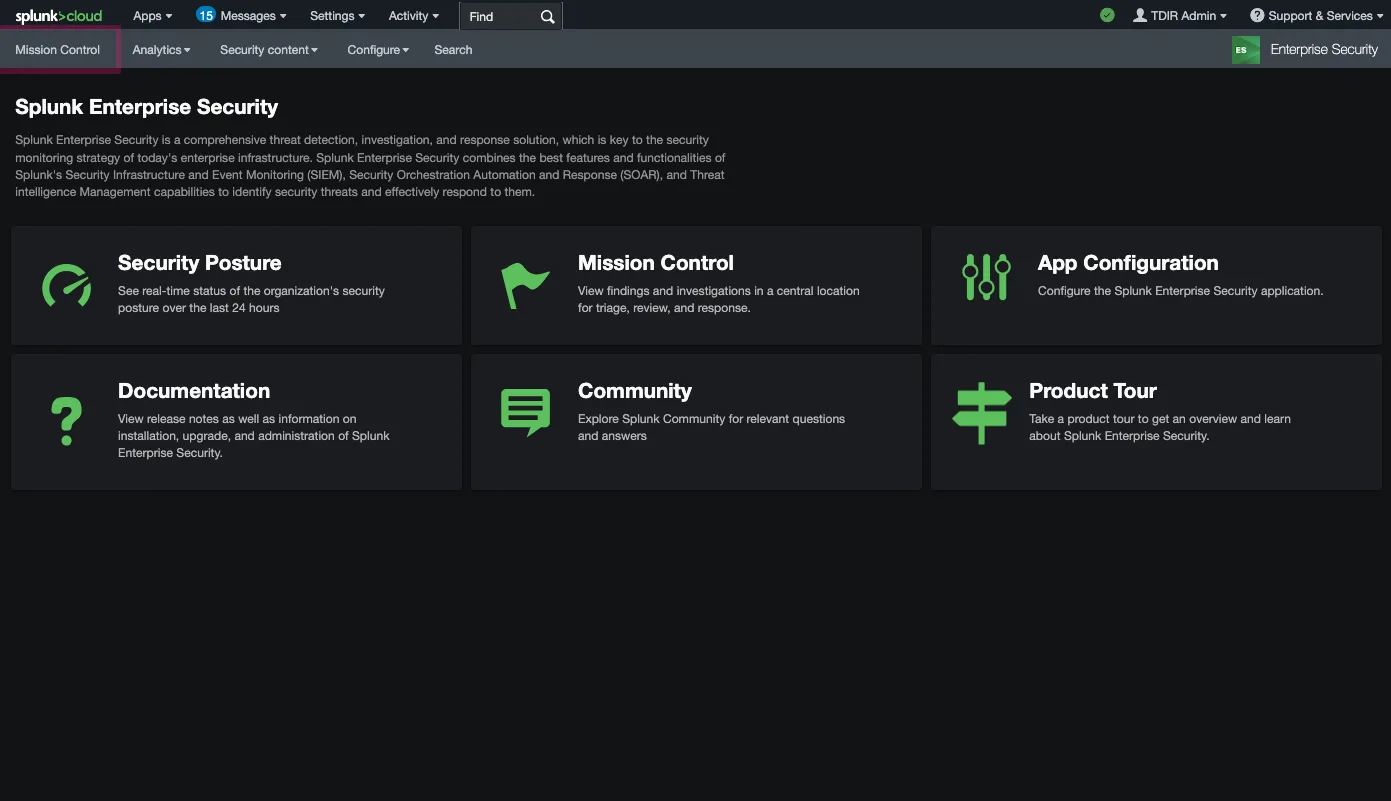Open the Search page from the navigation bar
This screenshot has width=1391, height=801.
[x=452, y=49]
